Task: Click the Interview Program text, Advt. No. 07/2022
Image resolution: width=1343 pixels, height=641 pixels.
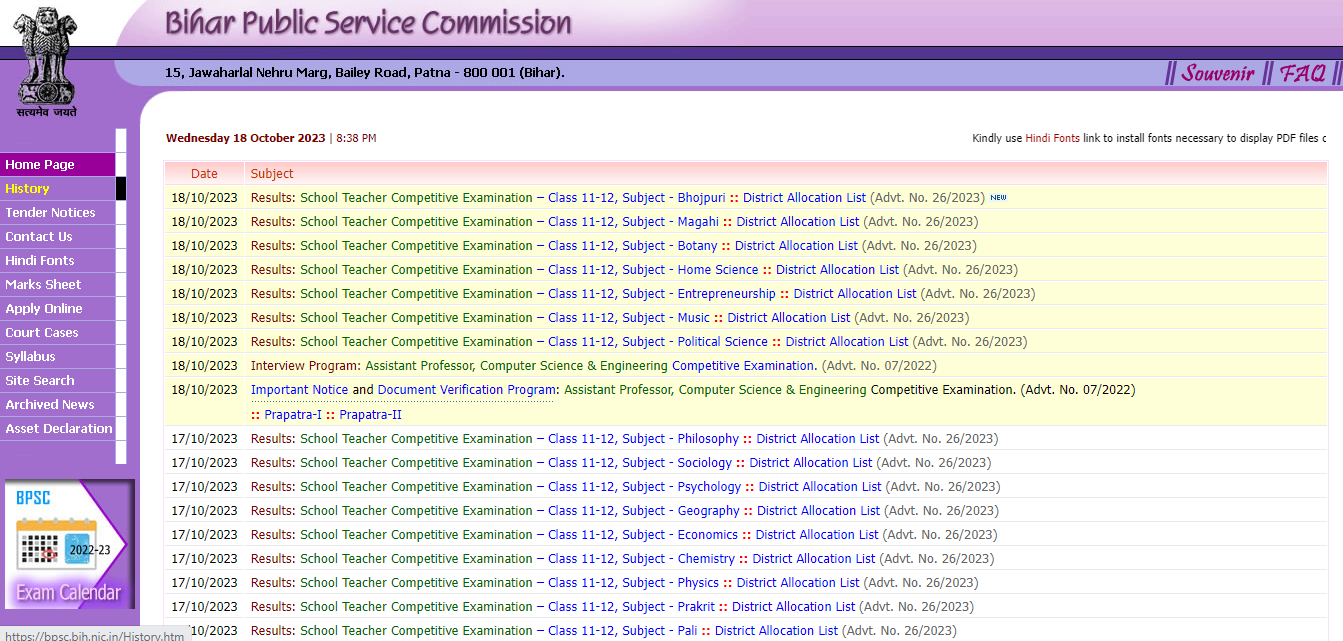Action: point(594,366)
